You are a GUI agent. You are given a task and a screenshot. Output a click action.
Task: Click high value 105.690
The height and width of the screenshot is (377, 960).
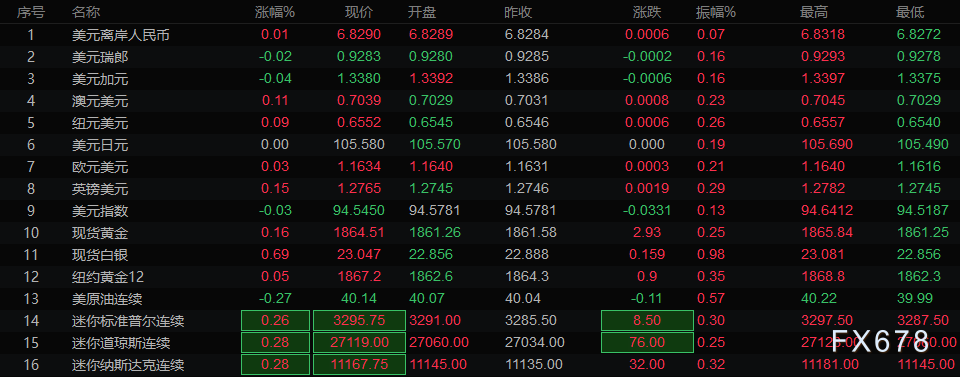coord(827,145)
